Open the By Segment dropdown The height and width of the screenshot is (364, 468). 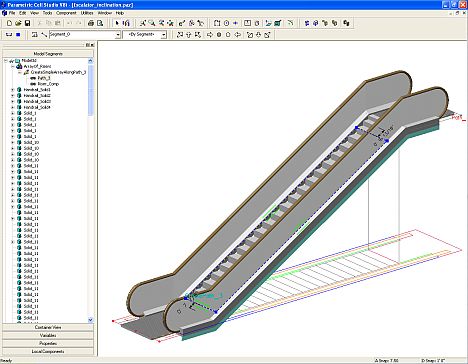point(164,35)
